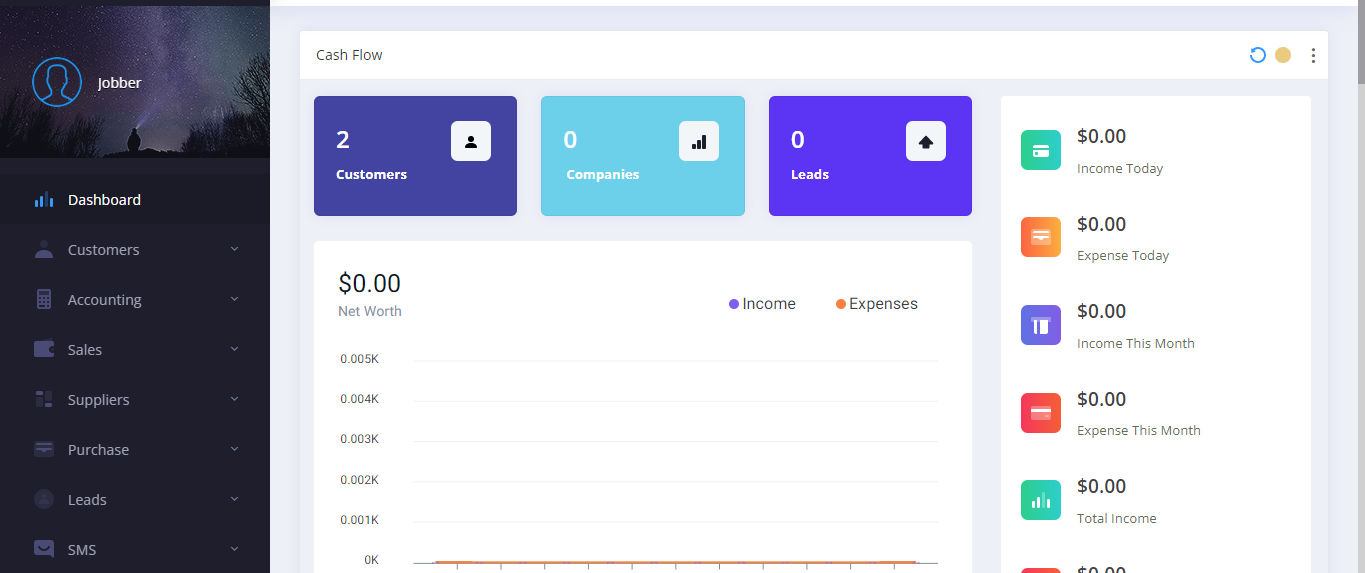Click the orange Expense Today icon
Image resolution: width=1365 pixels, height=573 pixels.
coord(1041,237)
